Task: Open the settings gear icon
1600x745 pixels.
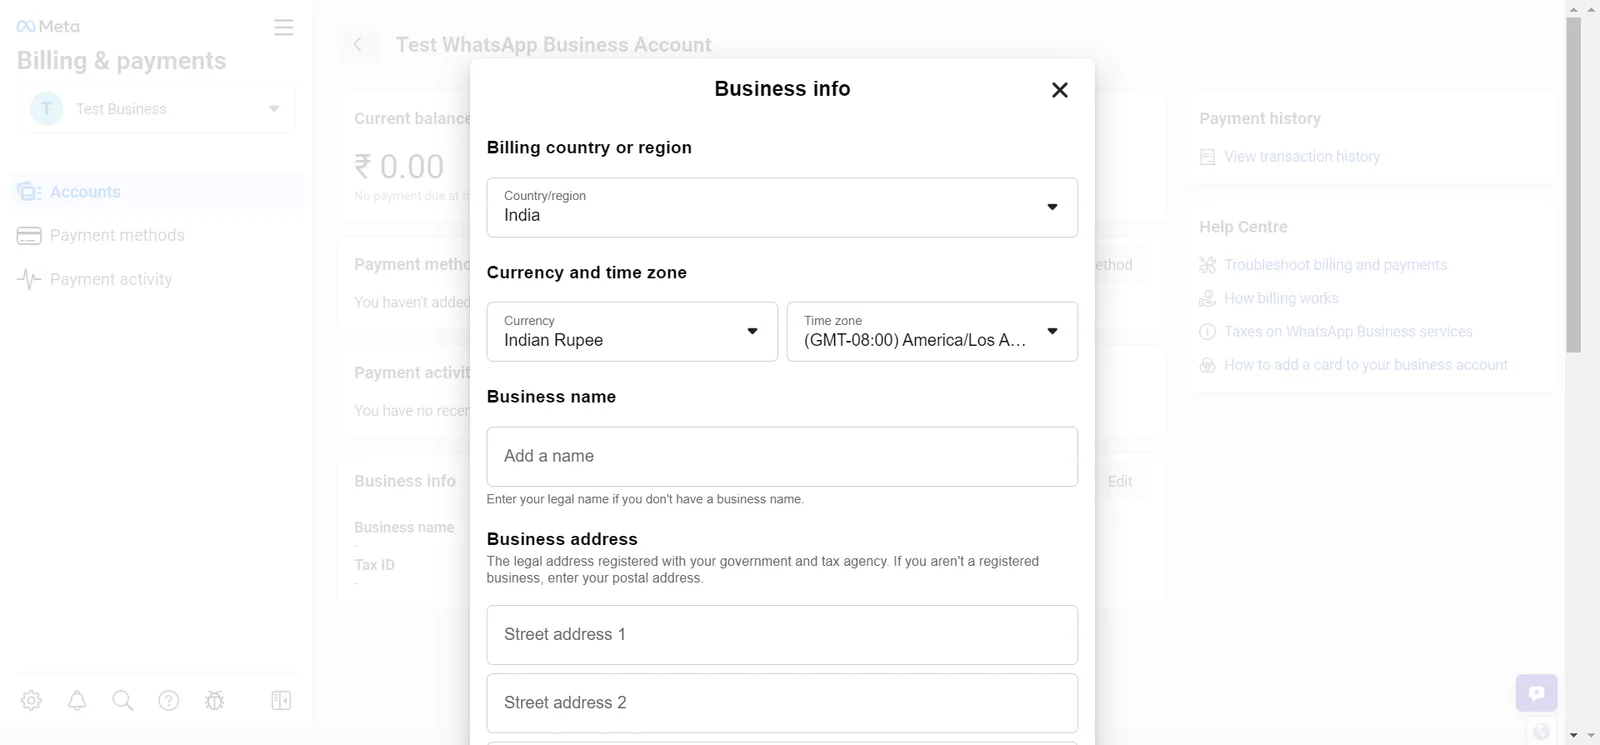Action: 31,701
